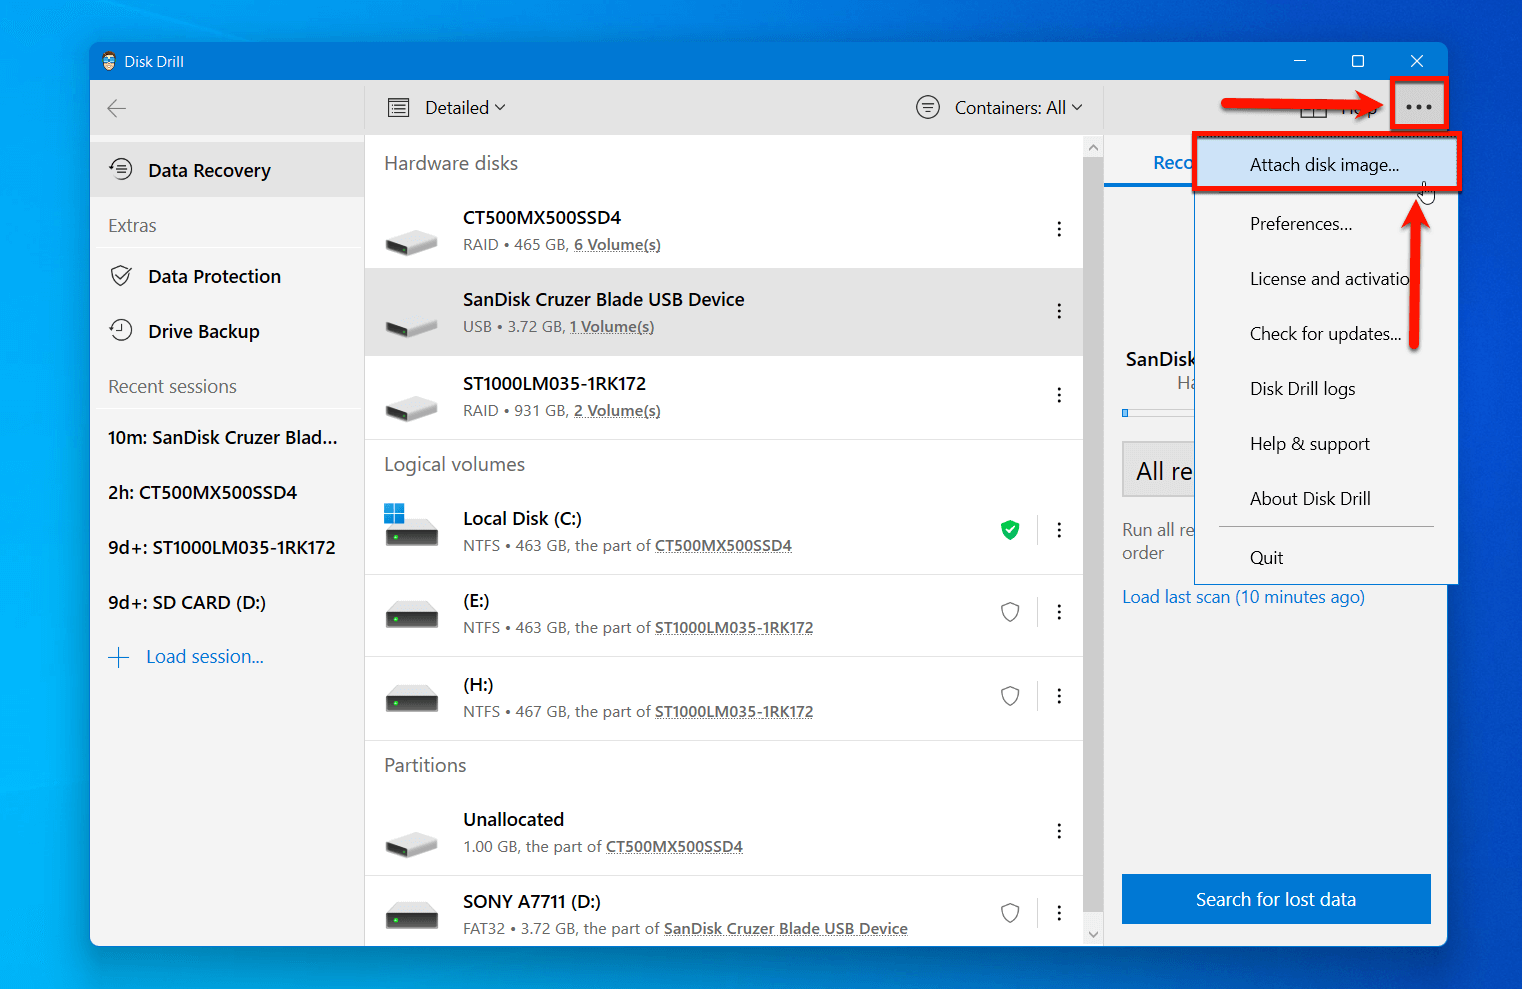
Task: Select the CT500MX500SSD4 hardware disk
Action: coord(724,229)
